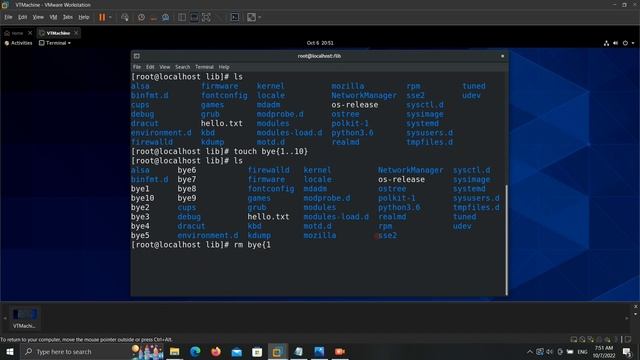Open the terminal File menu
640x360 pixels.
(x=137, y=67)
